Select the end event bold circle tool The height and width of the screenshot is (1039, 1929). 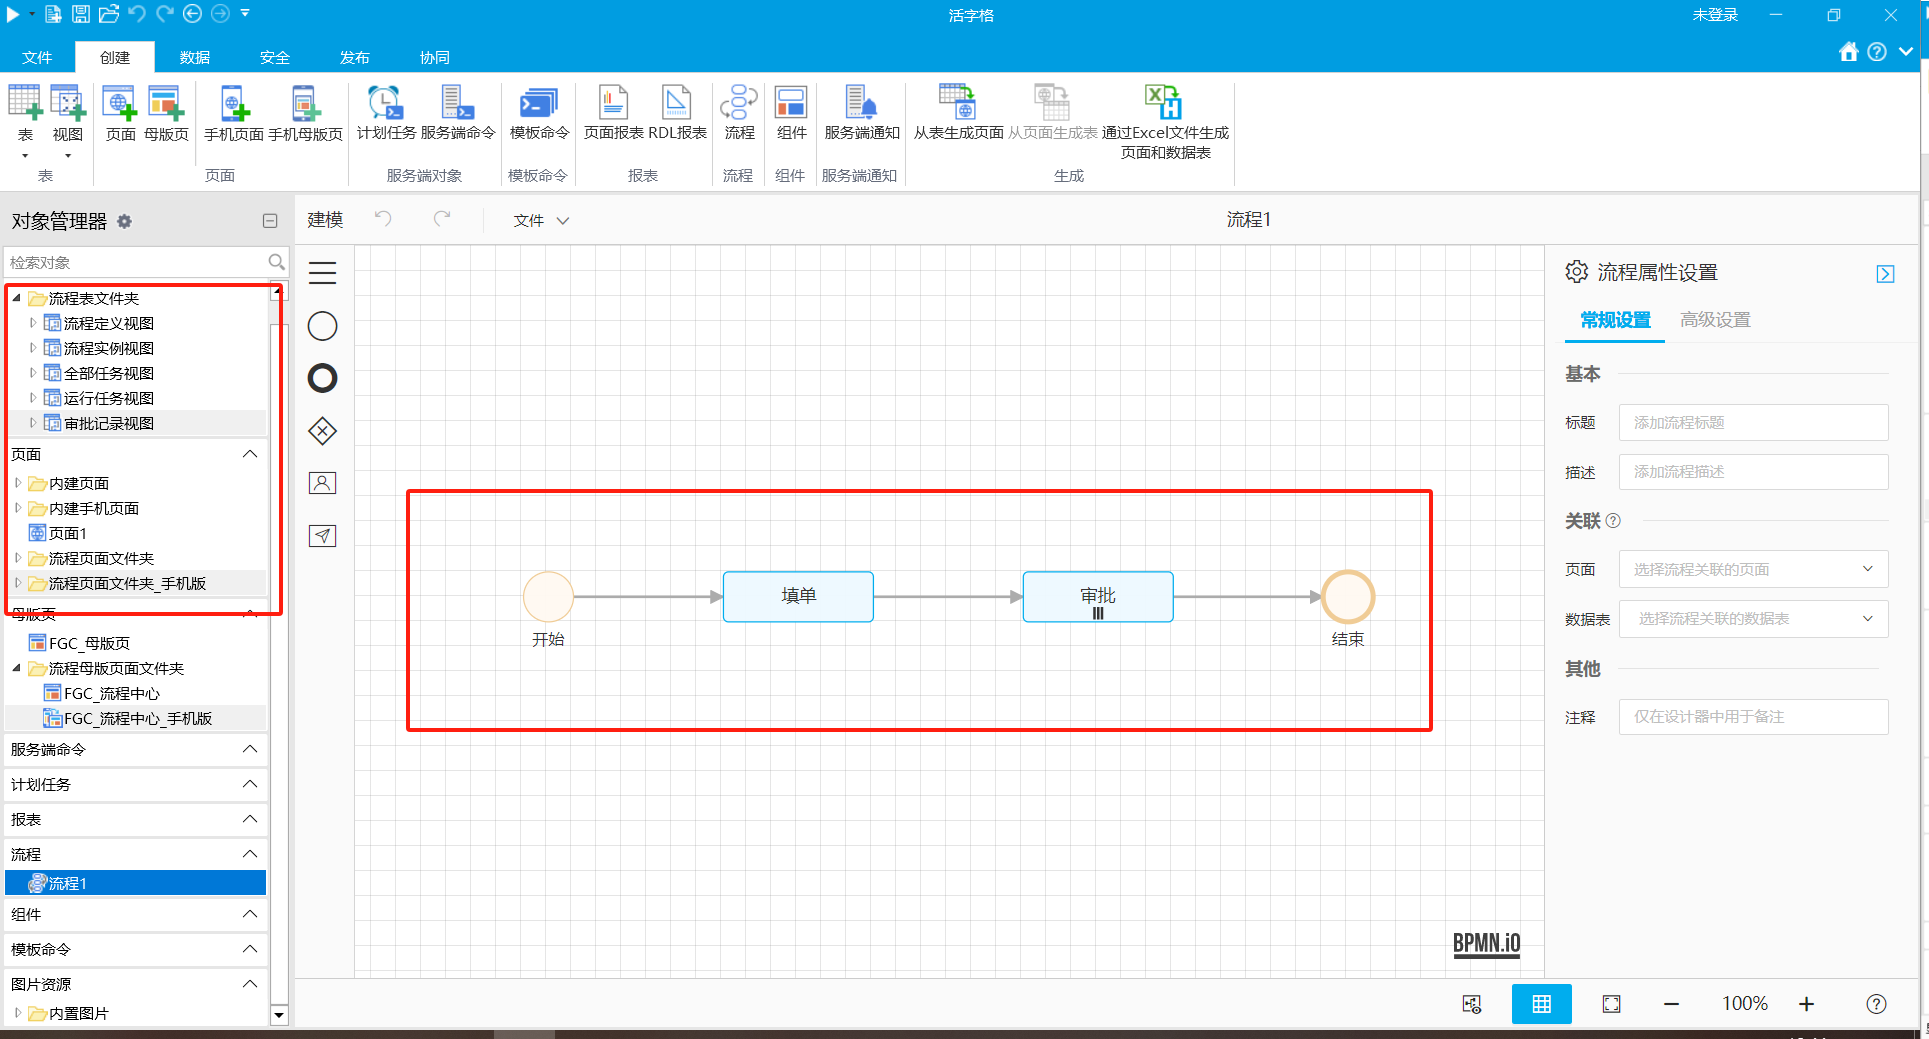coord(322,378)
